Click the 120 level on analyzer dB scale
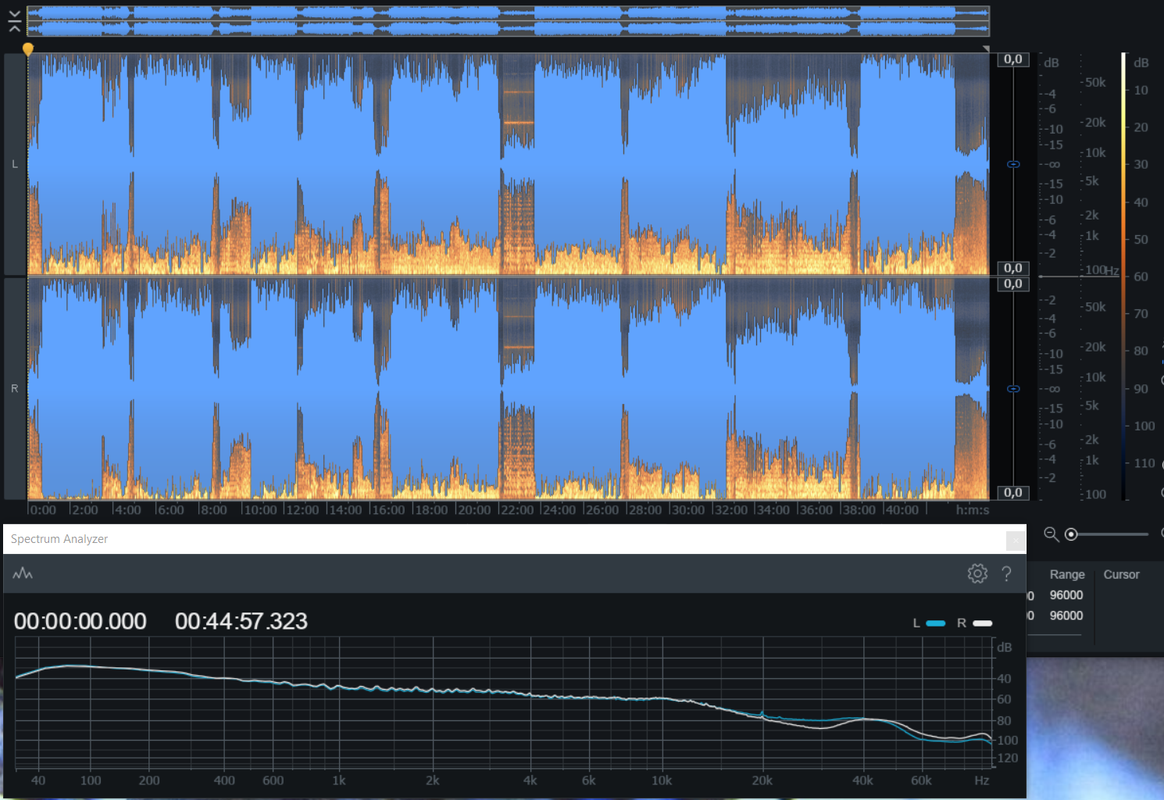Screen dimensions: 1164x800 tap(1007, 758)
